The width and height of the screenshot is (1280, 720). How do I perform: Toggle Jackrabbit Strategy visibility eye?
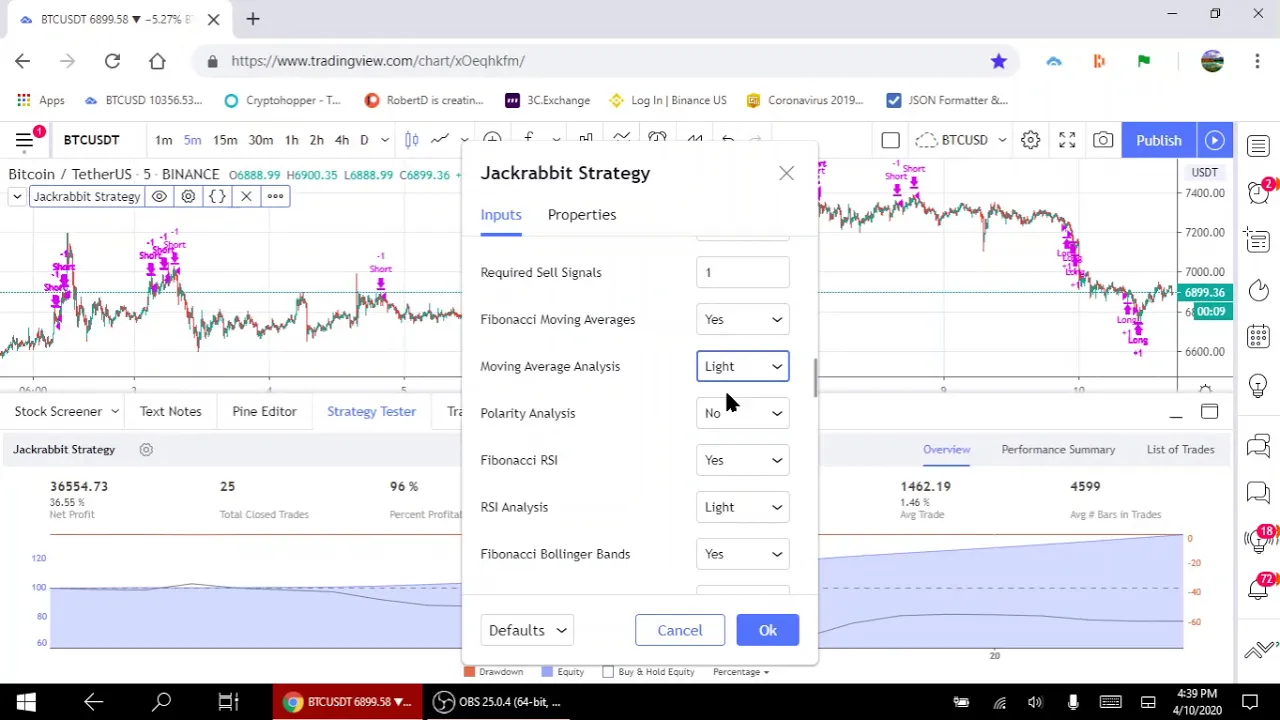[159, 196]
